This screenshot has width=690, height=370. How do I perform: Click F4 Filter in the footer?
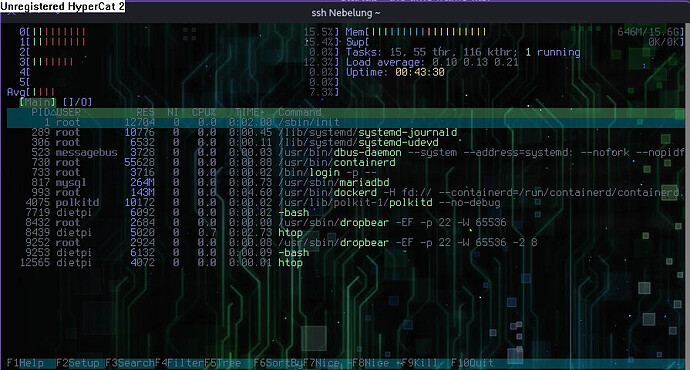[179, 363]
